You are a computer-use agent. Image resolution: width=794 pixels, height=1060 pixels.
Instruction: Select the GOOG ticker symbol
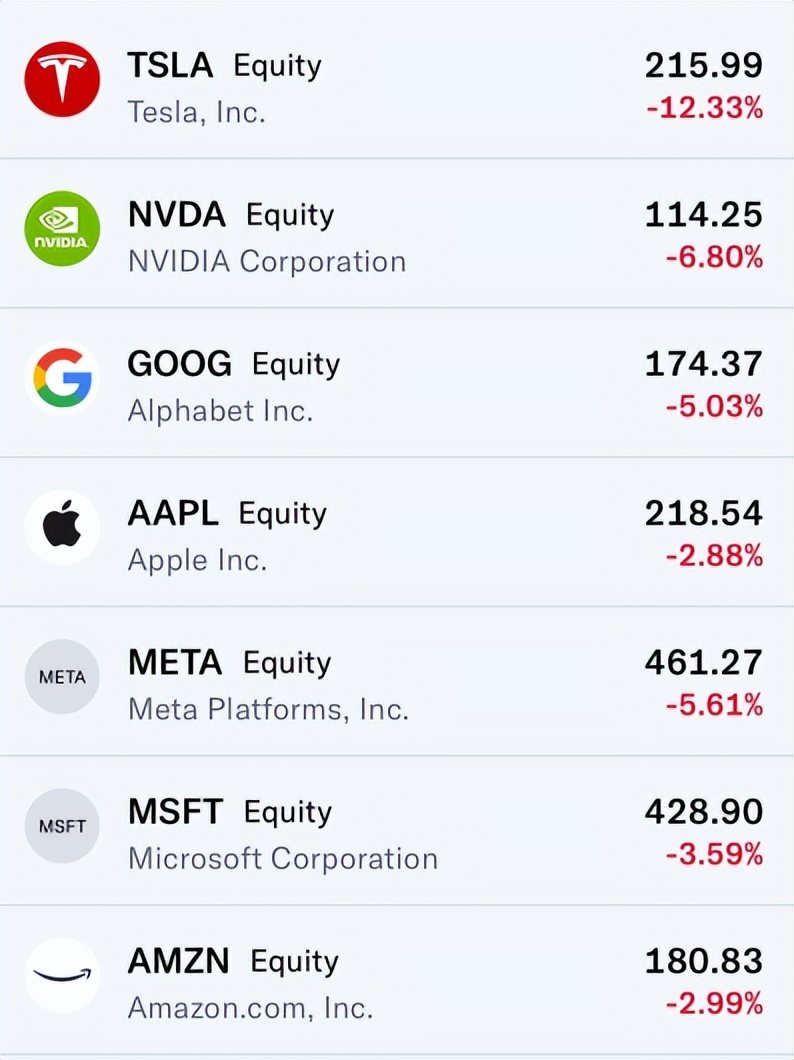point(179,364)
